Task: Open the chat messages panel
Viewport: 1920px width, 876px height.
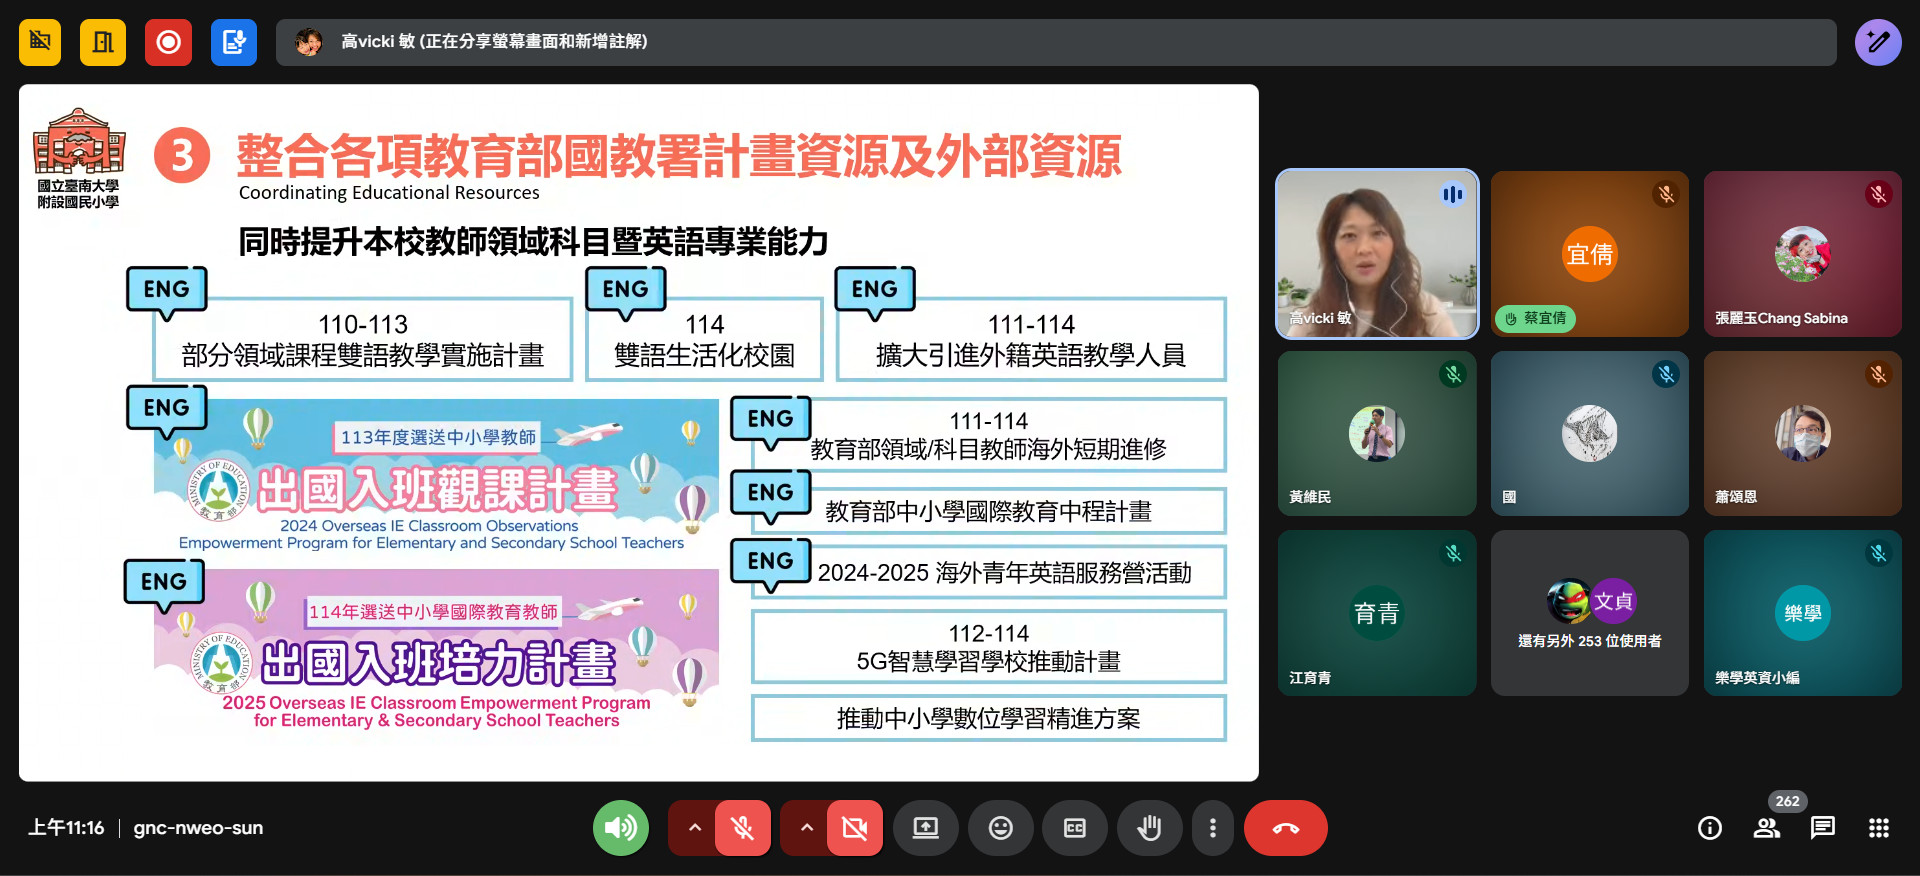Action: (x=1822, y=828)
